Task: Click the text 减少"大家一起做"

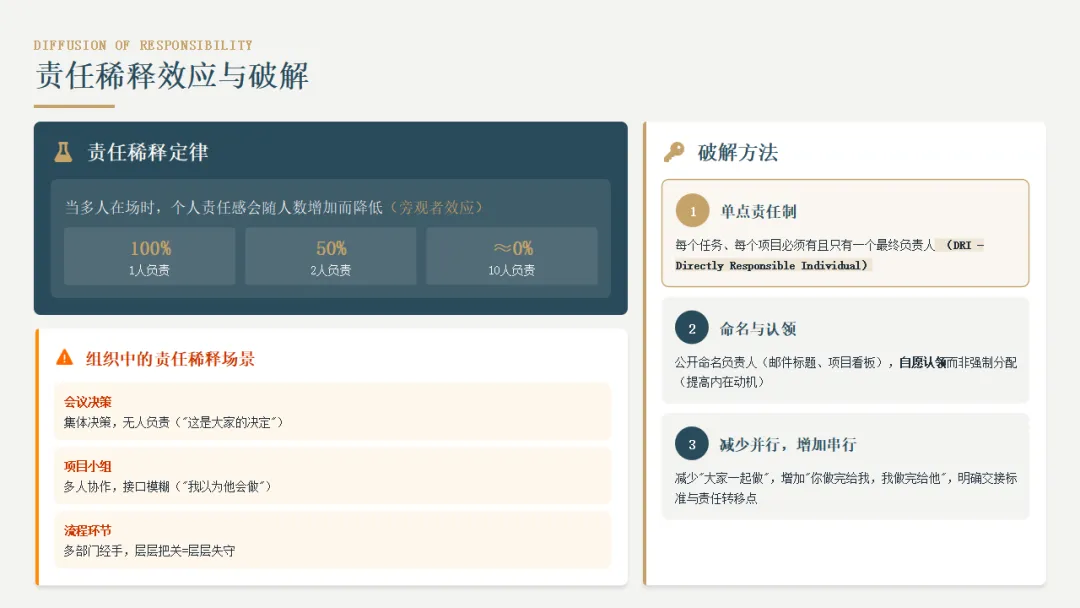Action: click(723, 478)
